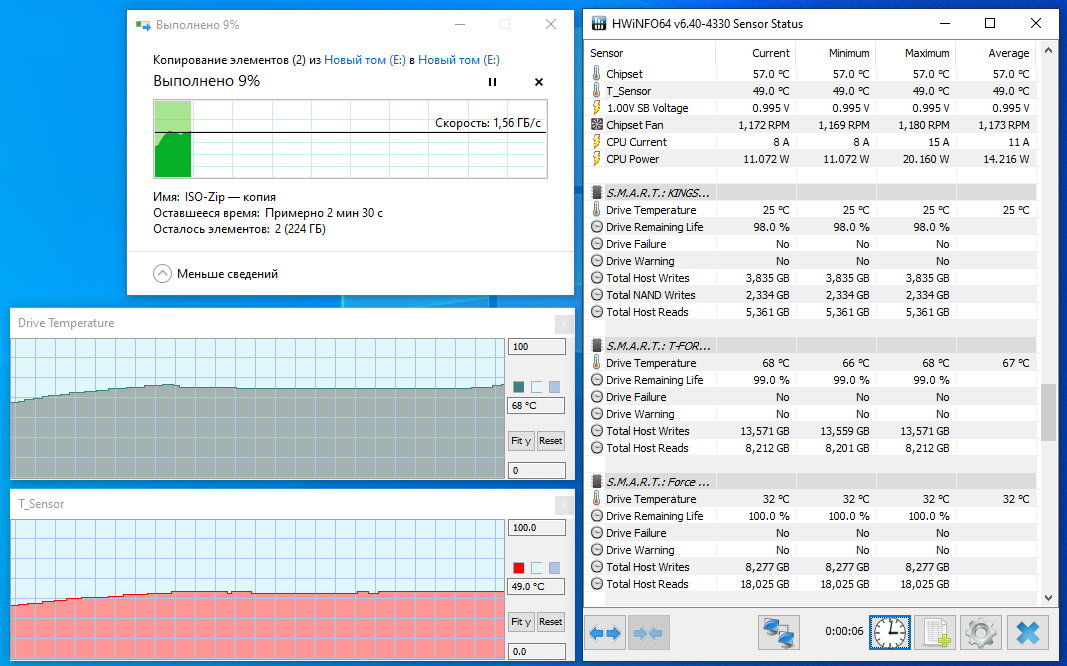1067x666 pixels.
Task: Click the Sensor column header
Action: coord(651,53)
